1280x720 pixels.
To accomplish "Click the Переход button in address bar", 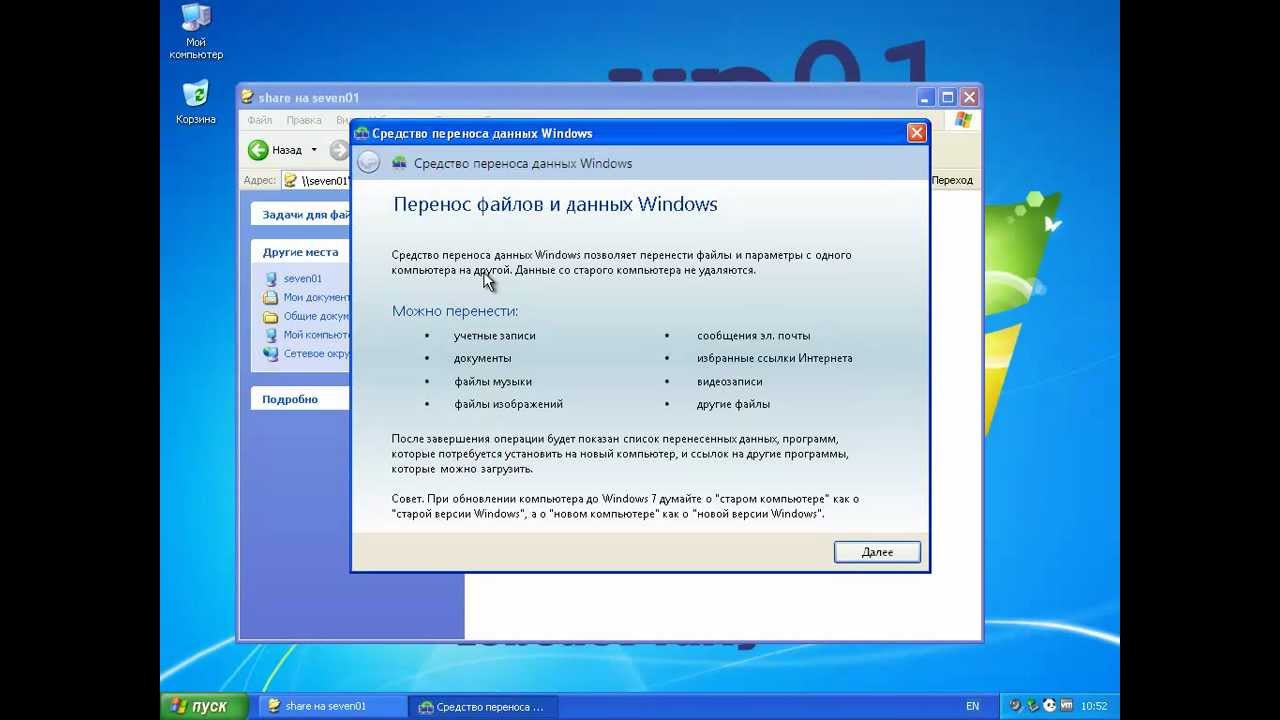I will click(952, 180).
